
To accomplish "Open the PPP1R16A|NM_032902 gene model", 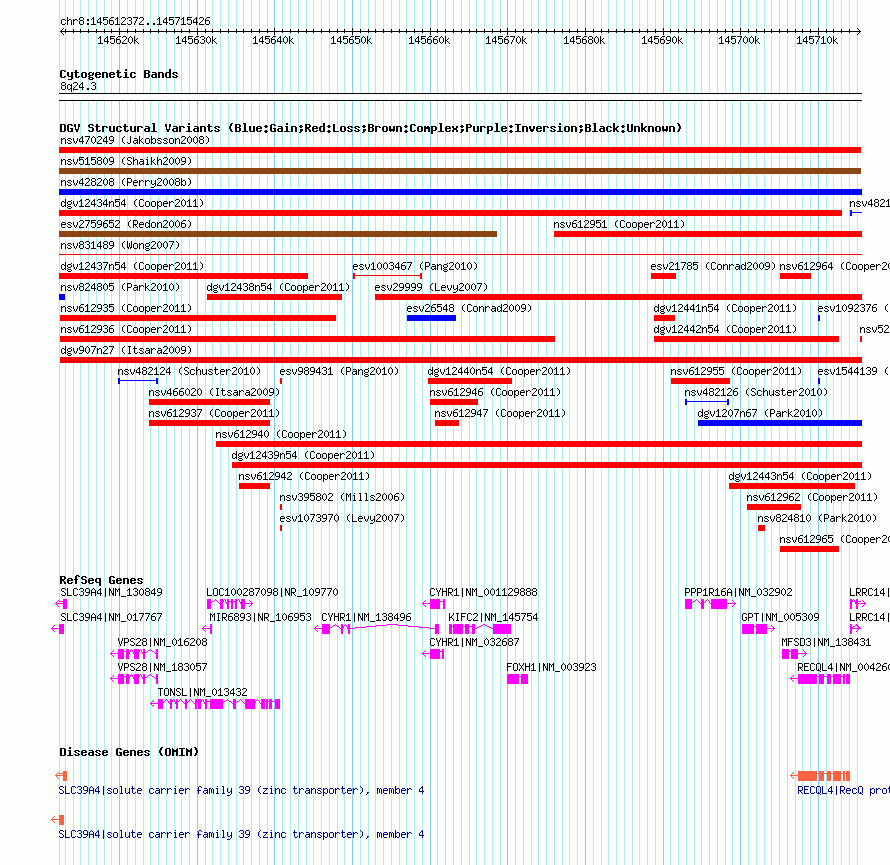I will [x=710, y=604].
